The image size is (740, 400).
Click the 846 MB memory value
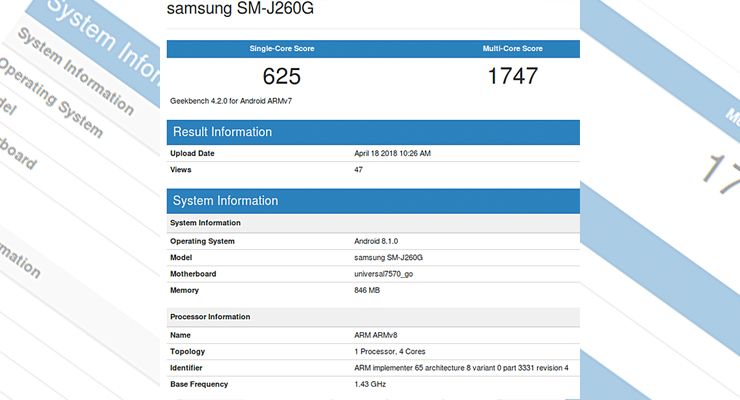point(368,289)
